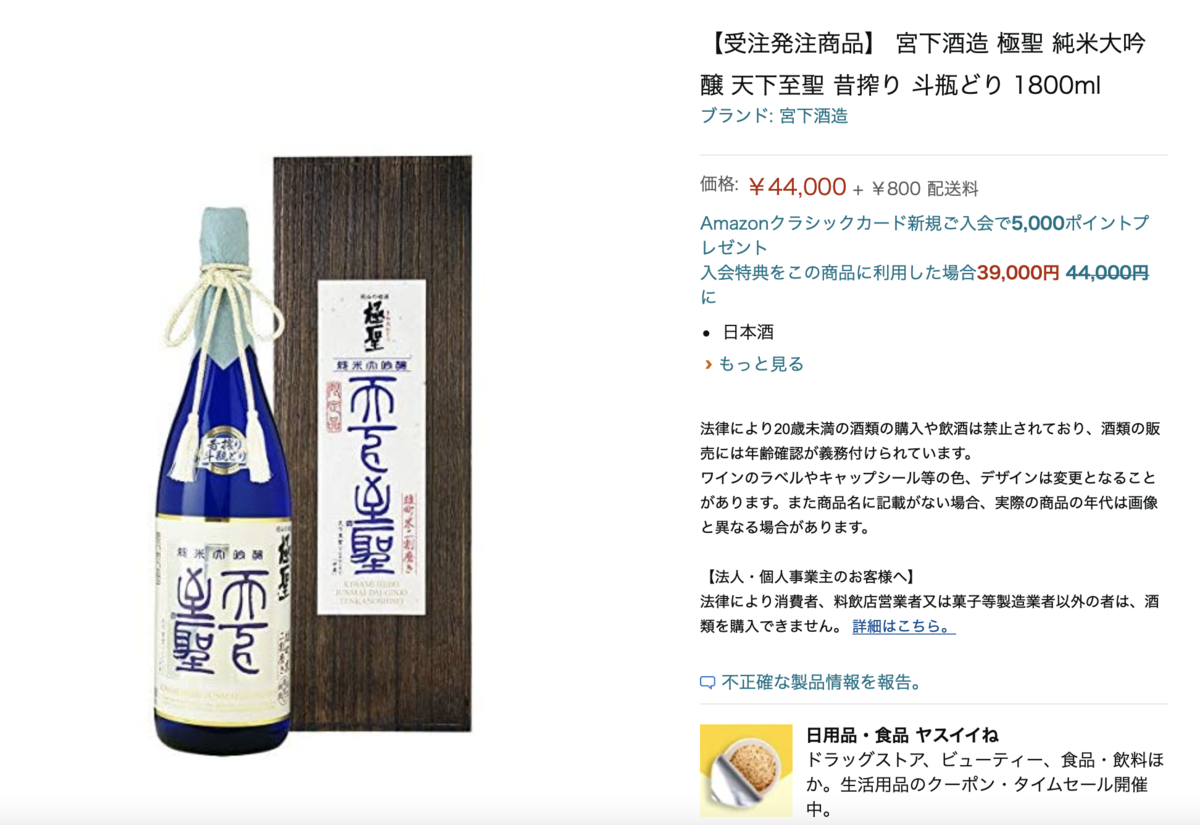The width and height of the screenshot is (1200, 825).
Task: Open the Amazonクラシックカード 5,000ポイント offer
Action: (924, 235)
